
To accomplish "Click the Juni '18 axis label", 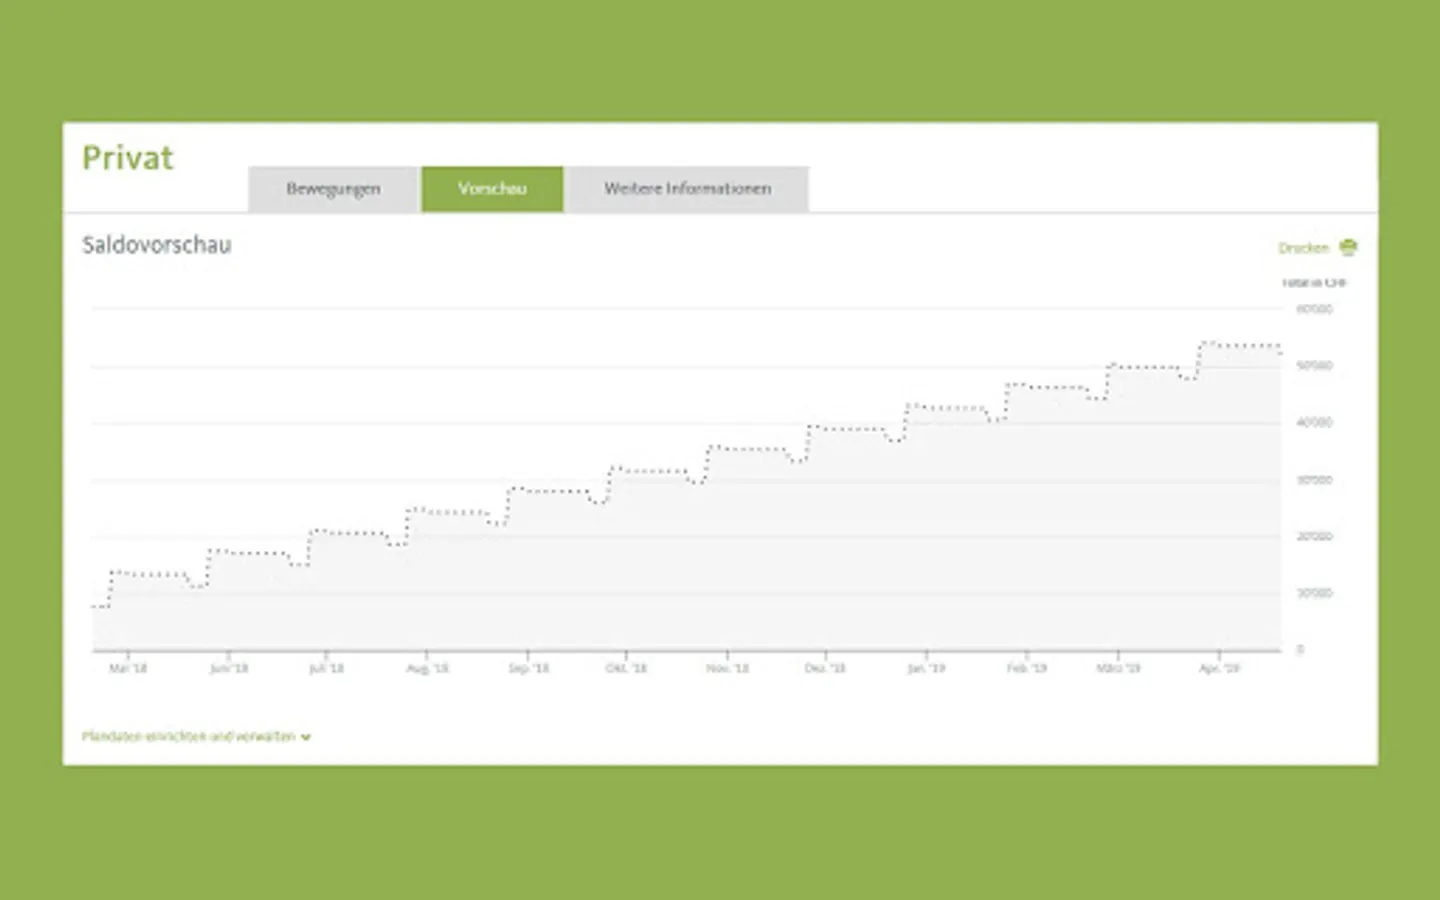I will pos(229,668).
